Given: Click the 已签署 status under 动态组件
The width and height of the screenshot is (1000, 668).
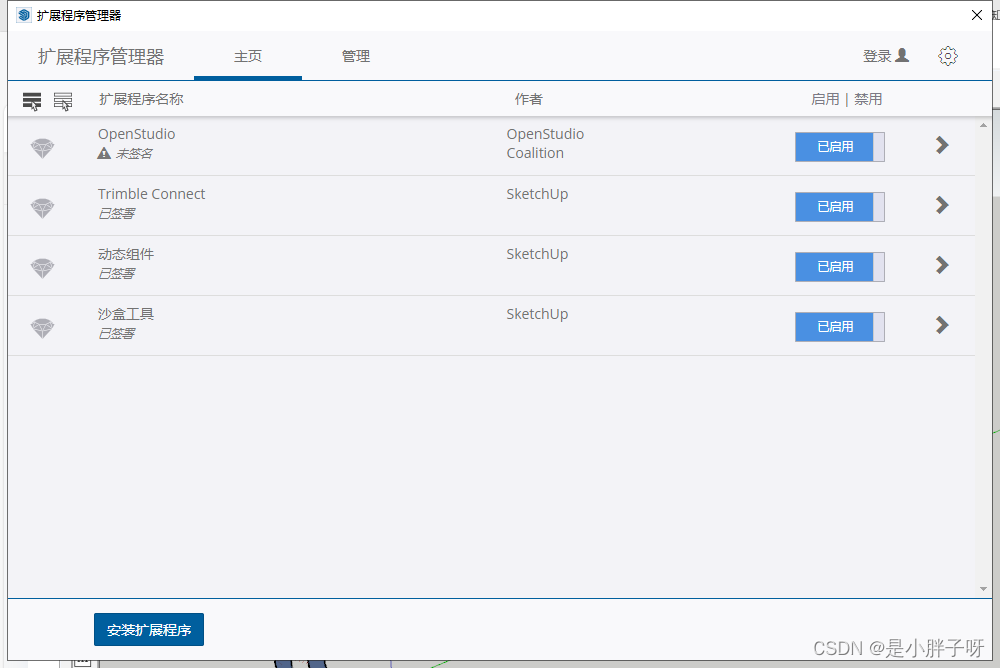Looking at the screenshot, I should pos(116,274).
